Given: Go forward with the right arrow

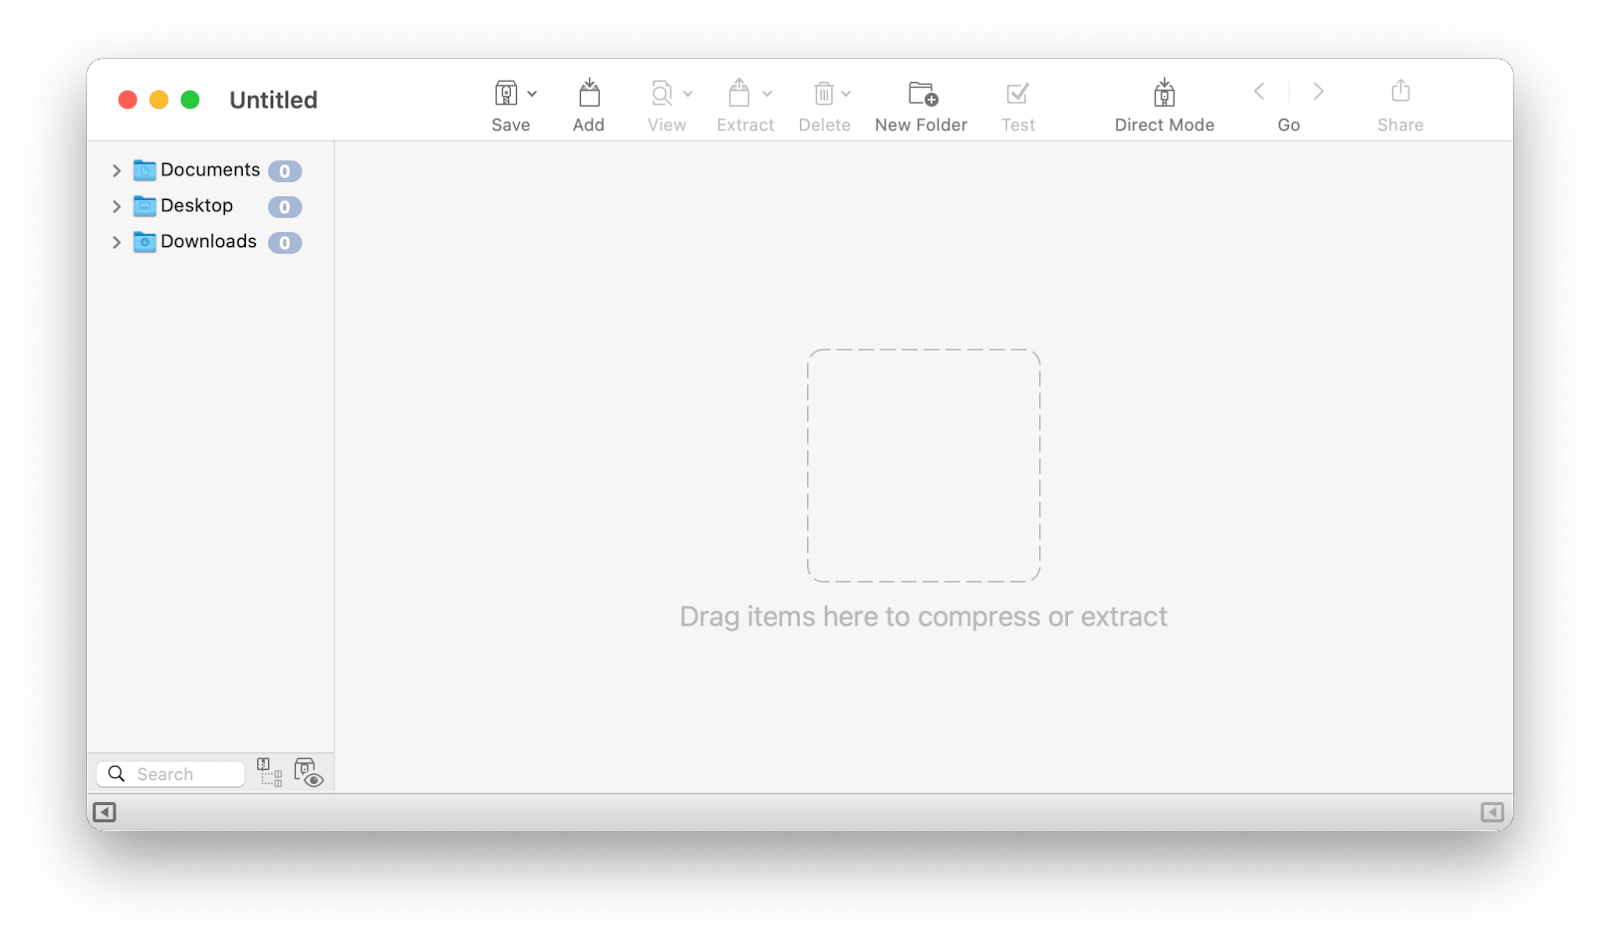Looking at the screenshot, I should [x=1318, y=91].
